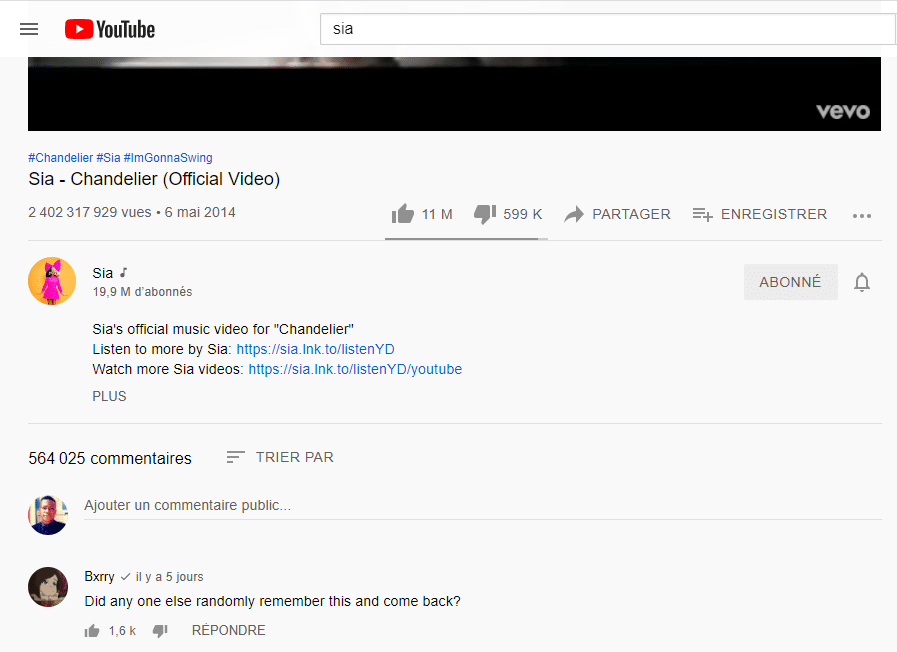The width and height of the screenshot is (897, 652).
Task: Open the hamburger guide menu
Action: [29, 29]
